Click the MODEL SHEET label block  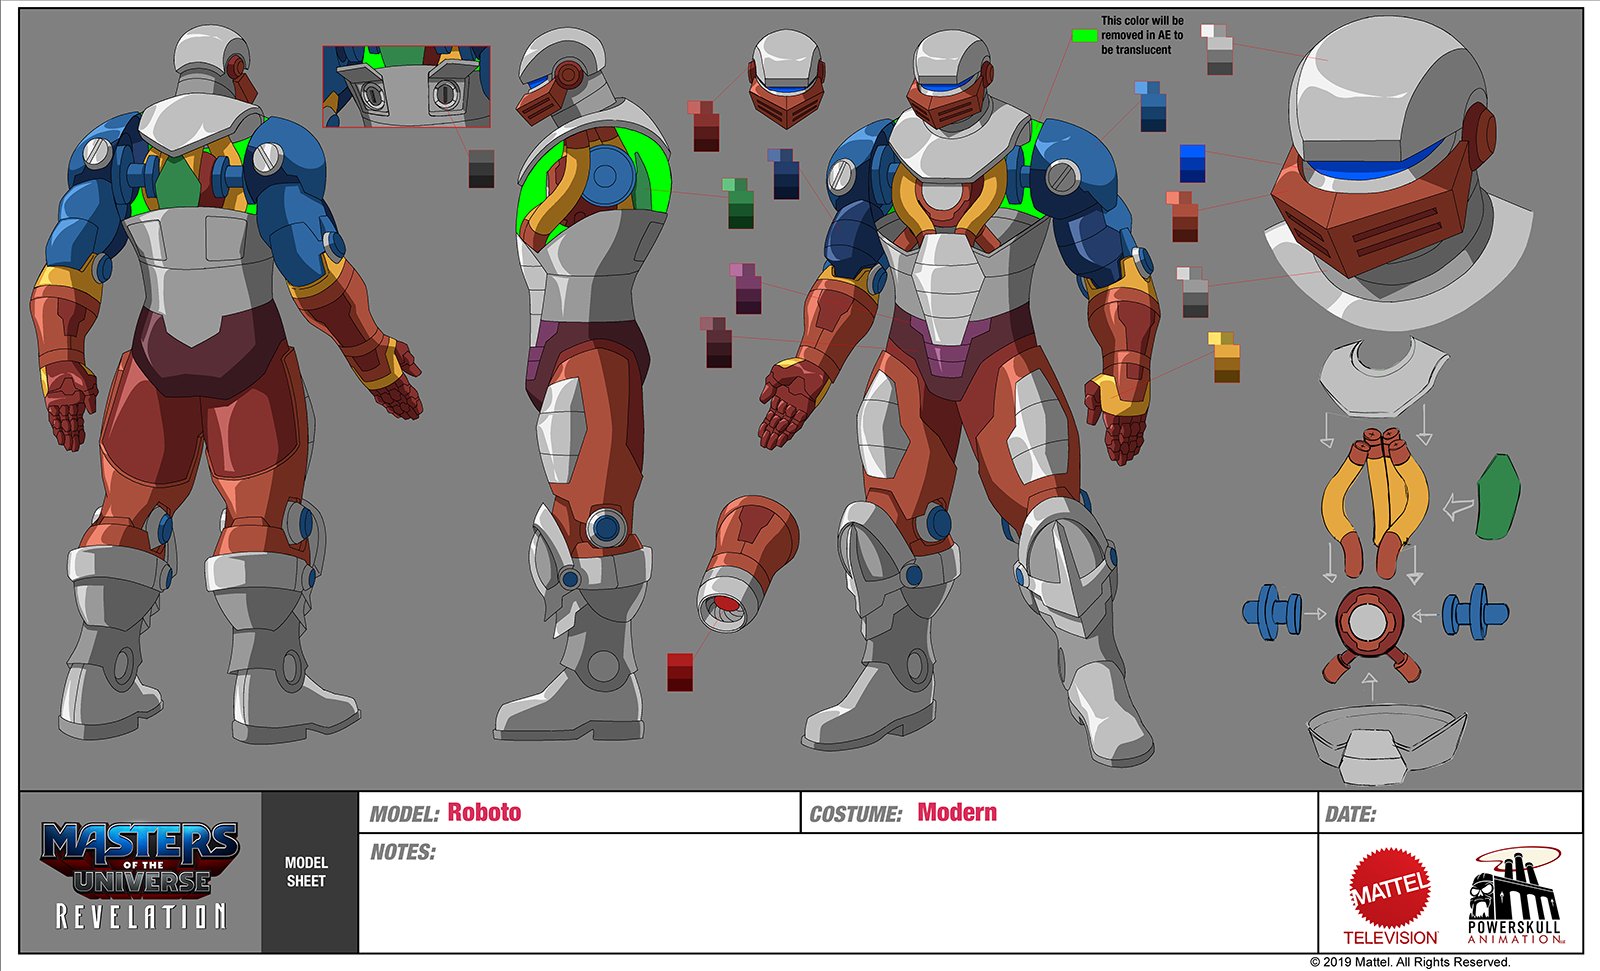(309, 872)
